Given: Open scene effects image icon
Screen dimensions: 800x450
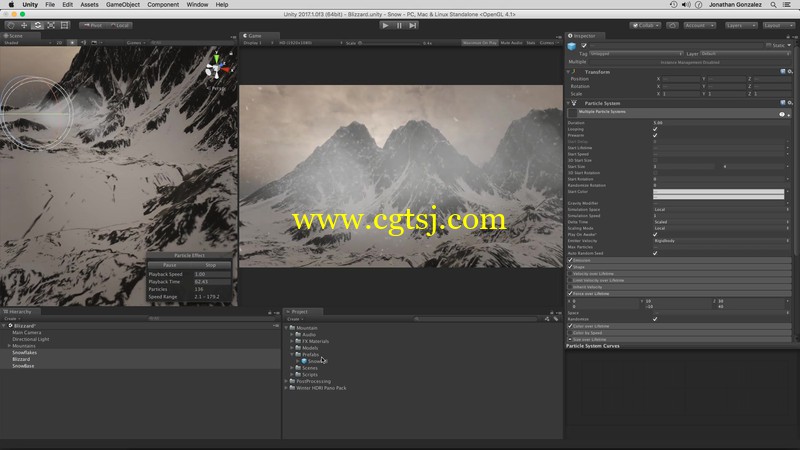Looking at the screenshot, I should coord(94,43).
